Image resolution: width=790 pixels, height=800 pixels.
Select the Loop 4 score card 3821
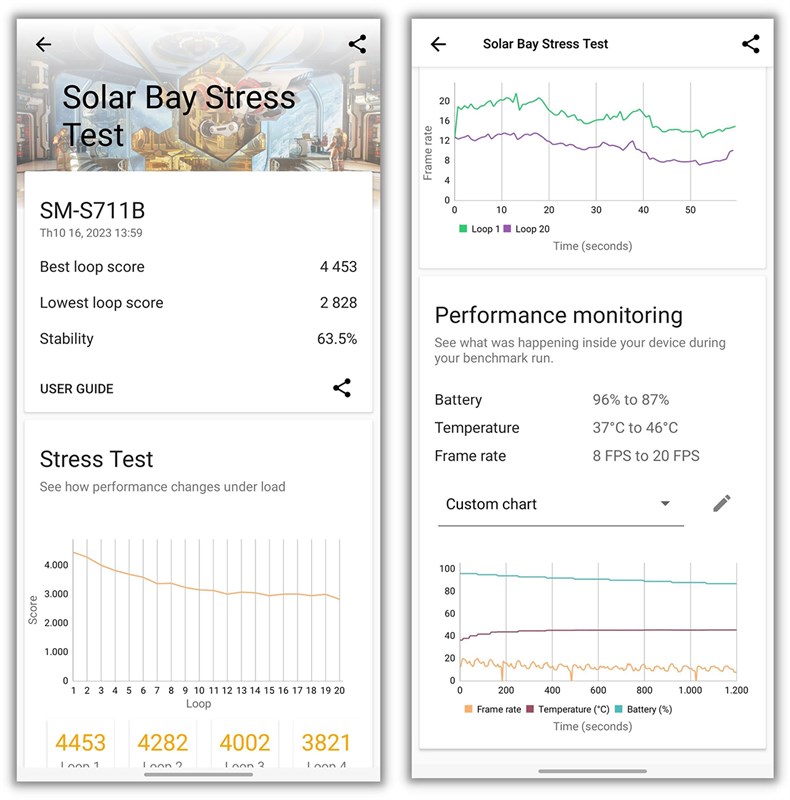[x=327, y=744]
